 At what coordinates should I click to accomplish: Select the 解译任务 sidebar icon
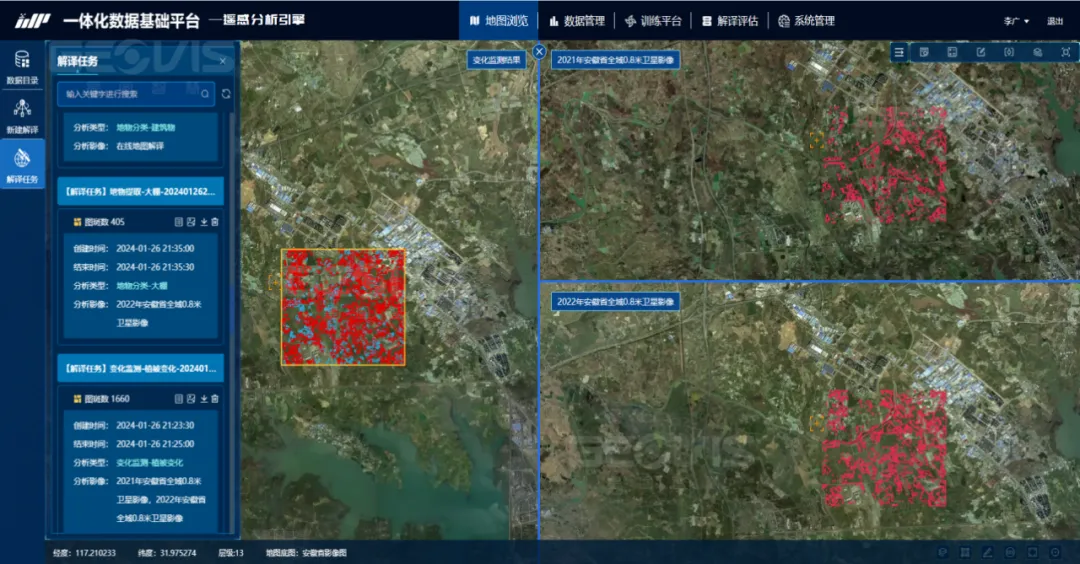pyautogui.click(x=22, y=165)
